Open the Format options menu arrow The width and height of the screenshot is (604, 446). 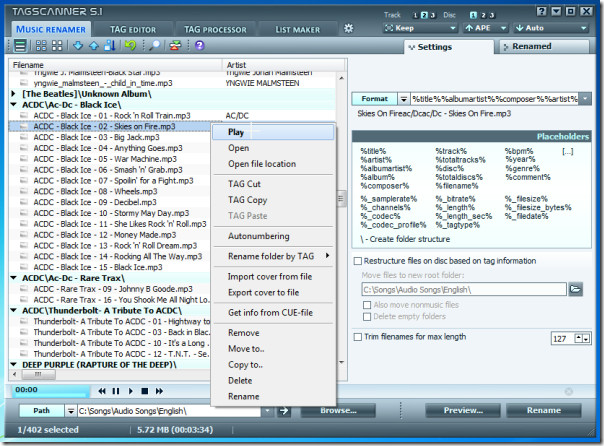[x=403, y=99]
